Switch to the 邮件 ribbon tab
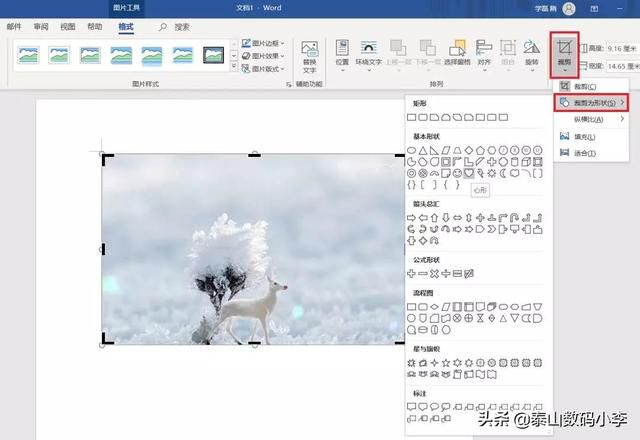Screen dimensions: 640x440 coord(14,27)
